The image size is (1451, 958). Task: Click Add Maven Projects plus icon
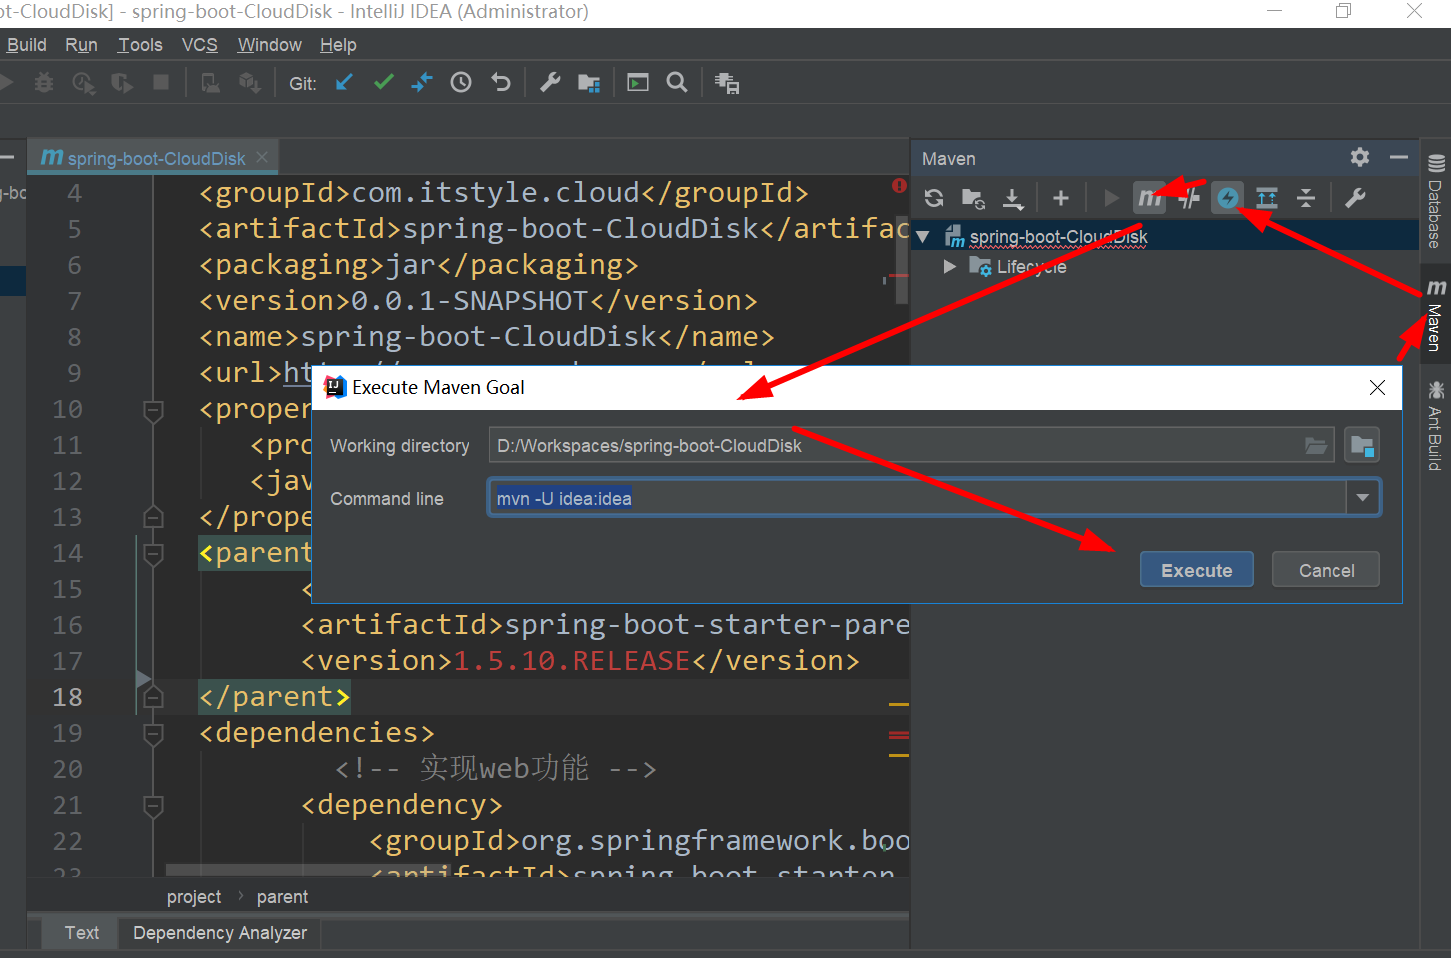[1061, 198]
